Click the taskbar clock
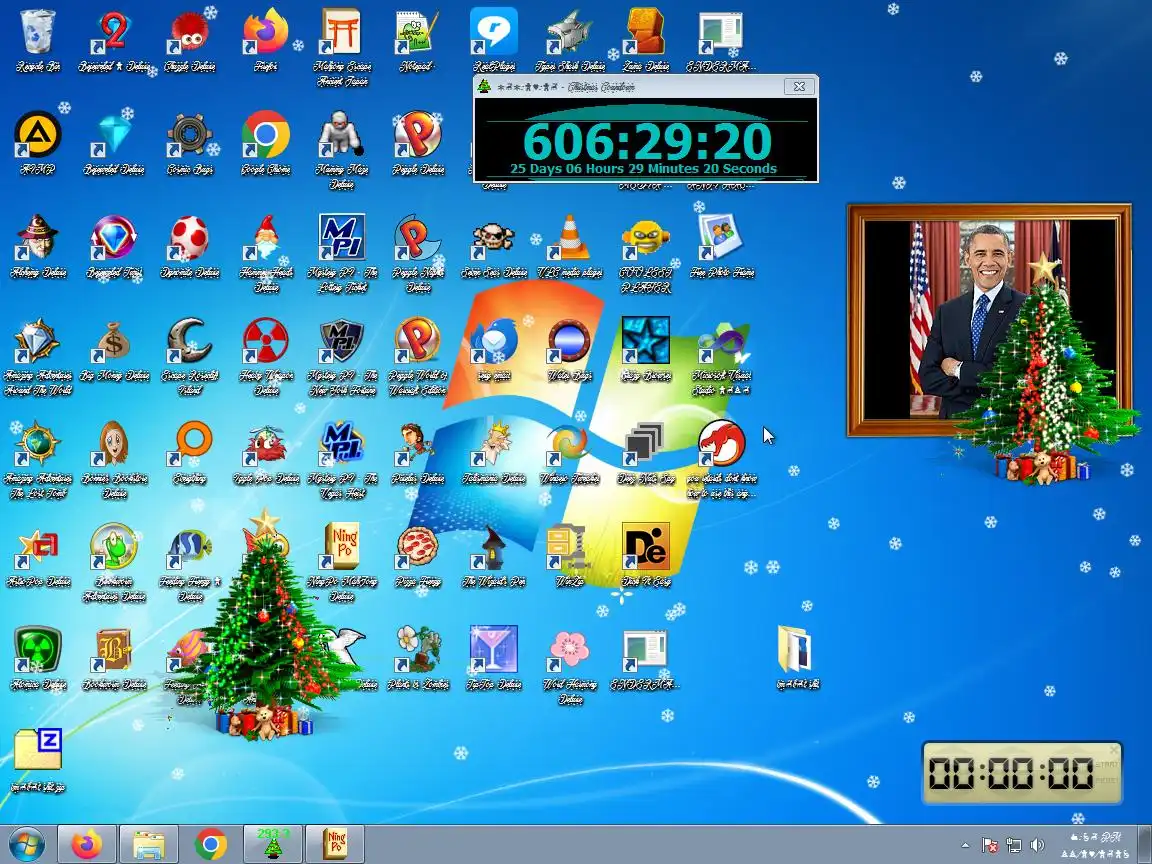This screenshot has width=1152, height=864. click(x=1095, y=845)
